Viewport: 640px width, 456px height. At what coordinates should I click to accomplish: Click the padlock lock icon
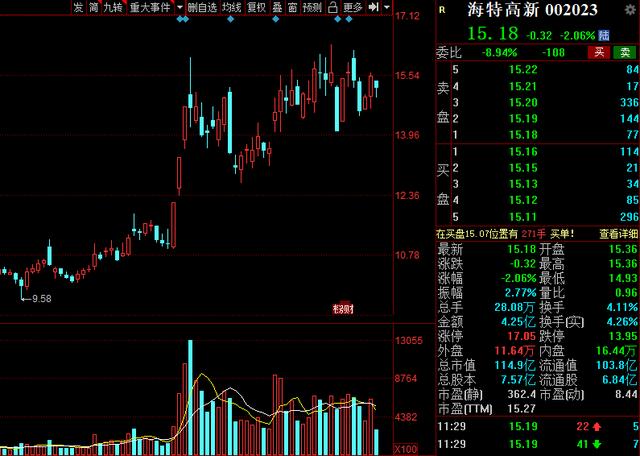[333, 7]
